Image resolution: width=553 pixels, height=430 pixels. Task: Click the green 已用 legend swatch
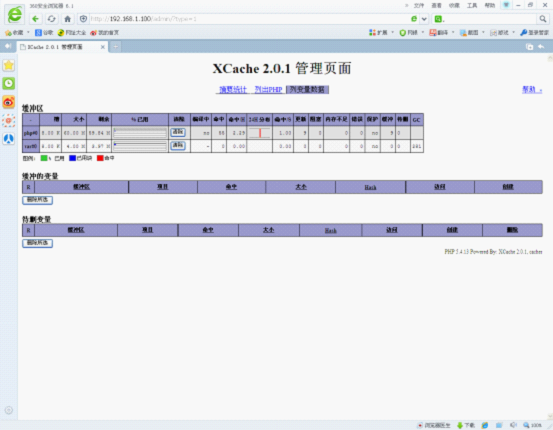point(44,158)
